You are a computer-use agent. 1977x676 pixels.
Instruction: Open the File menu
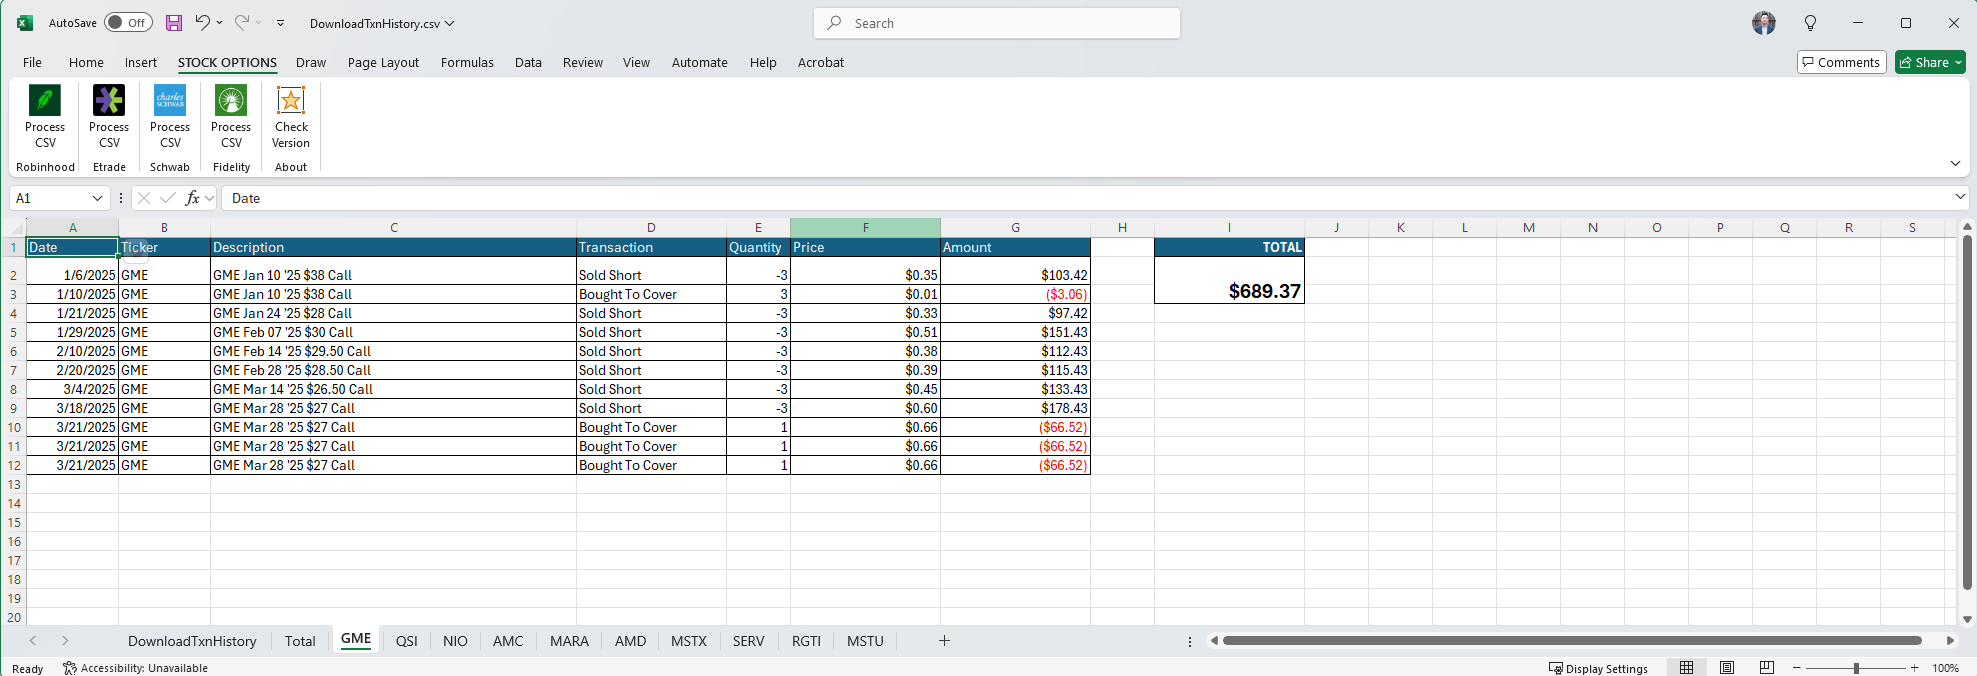tap(32, 62)
